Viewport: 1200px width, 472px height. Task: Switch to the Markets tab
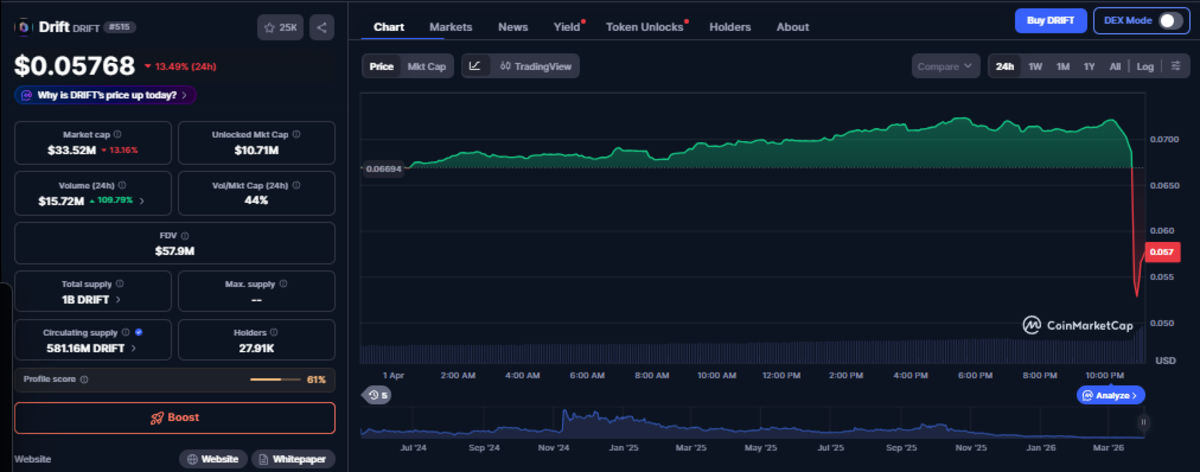click(x=450, y=27)
